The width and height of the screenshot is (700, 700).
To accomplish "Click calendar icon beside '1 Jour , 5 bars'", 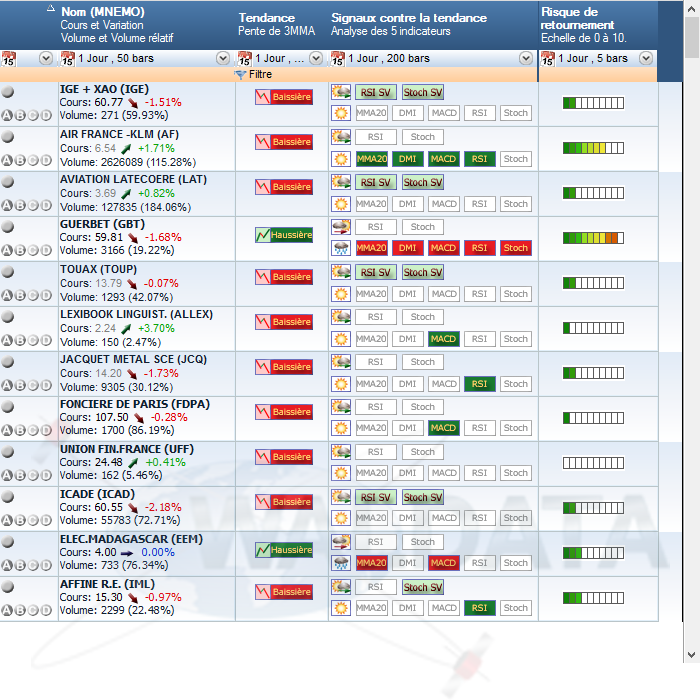I will [x=548, y=58].
